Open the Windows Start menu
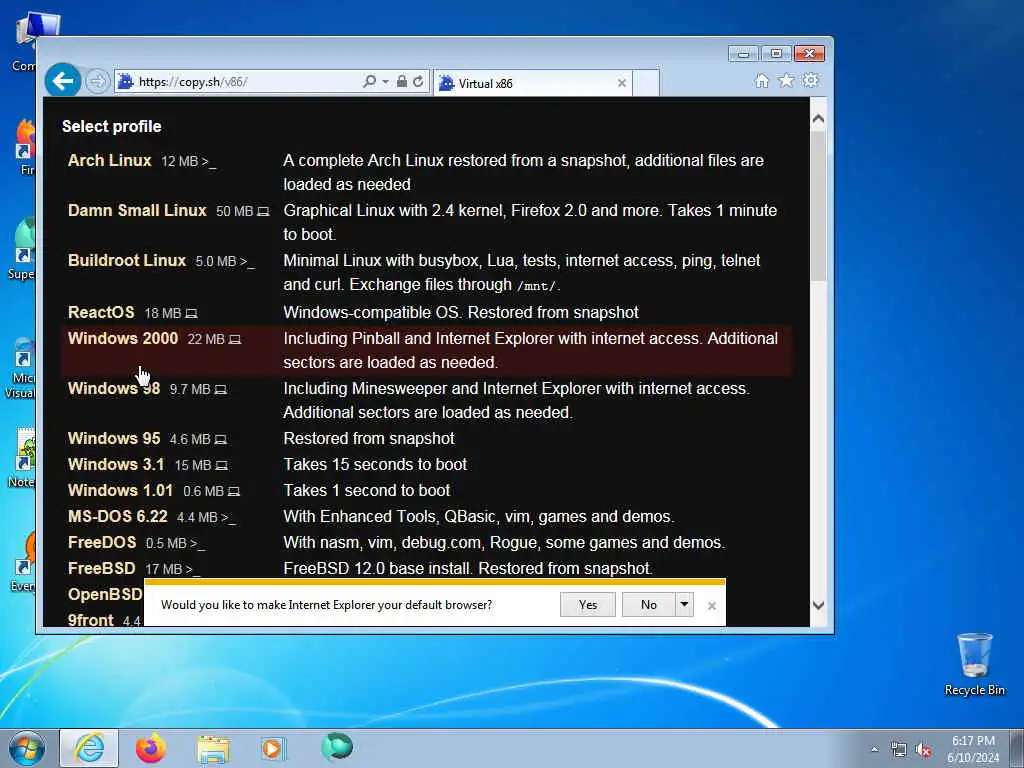Viewport: 1024px width, 768px height. point(27,748)
